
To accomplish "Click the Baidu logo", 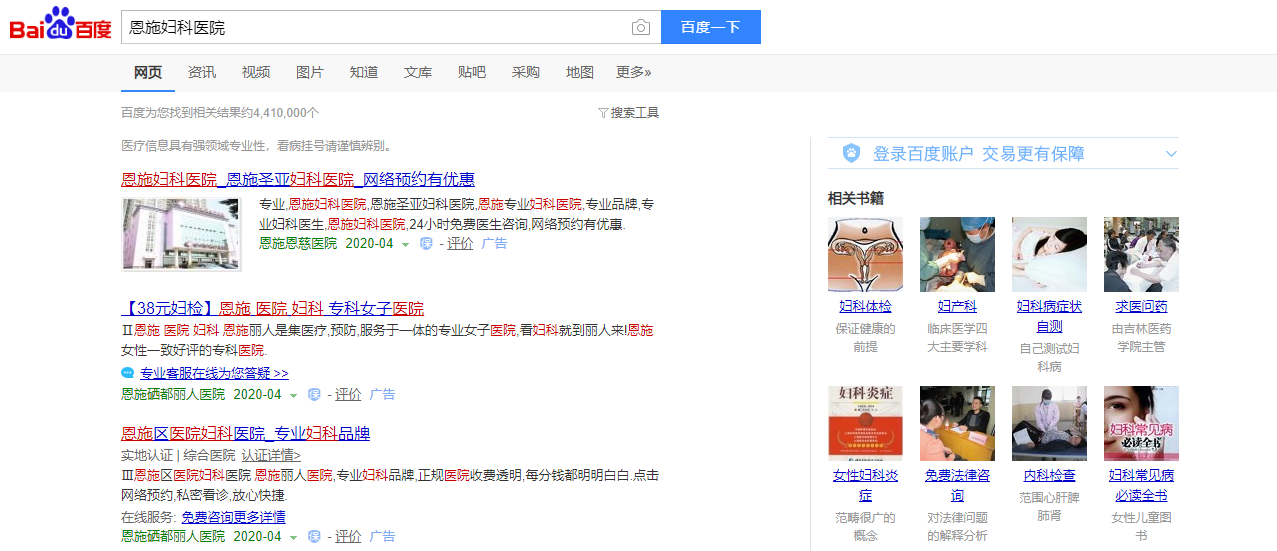I will pos(60,26).
